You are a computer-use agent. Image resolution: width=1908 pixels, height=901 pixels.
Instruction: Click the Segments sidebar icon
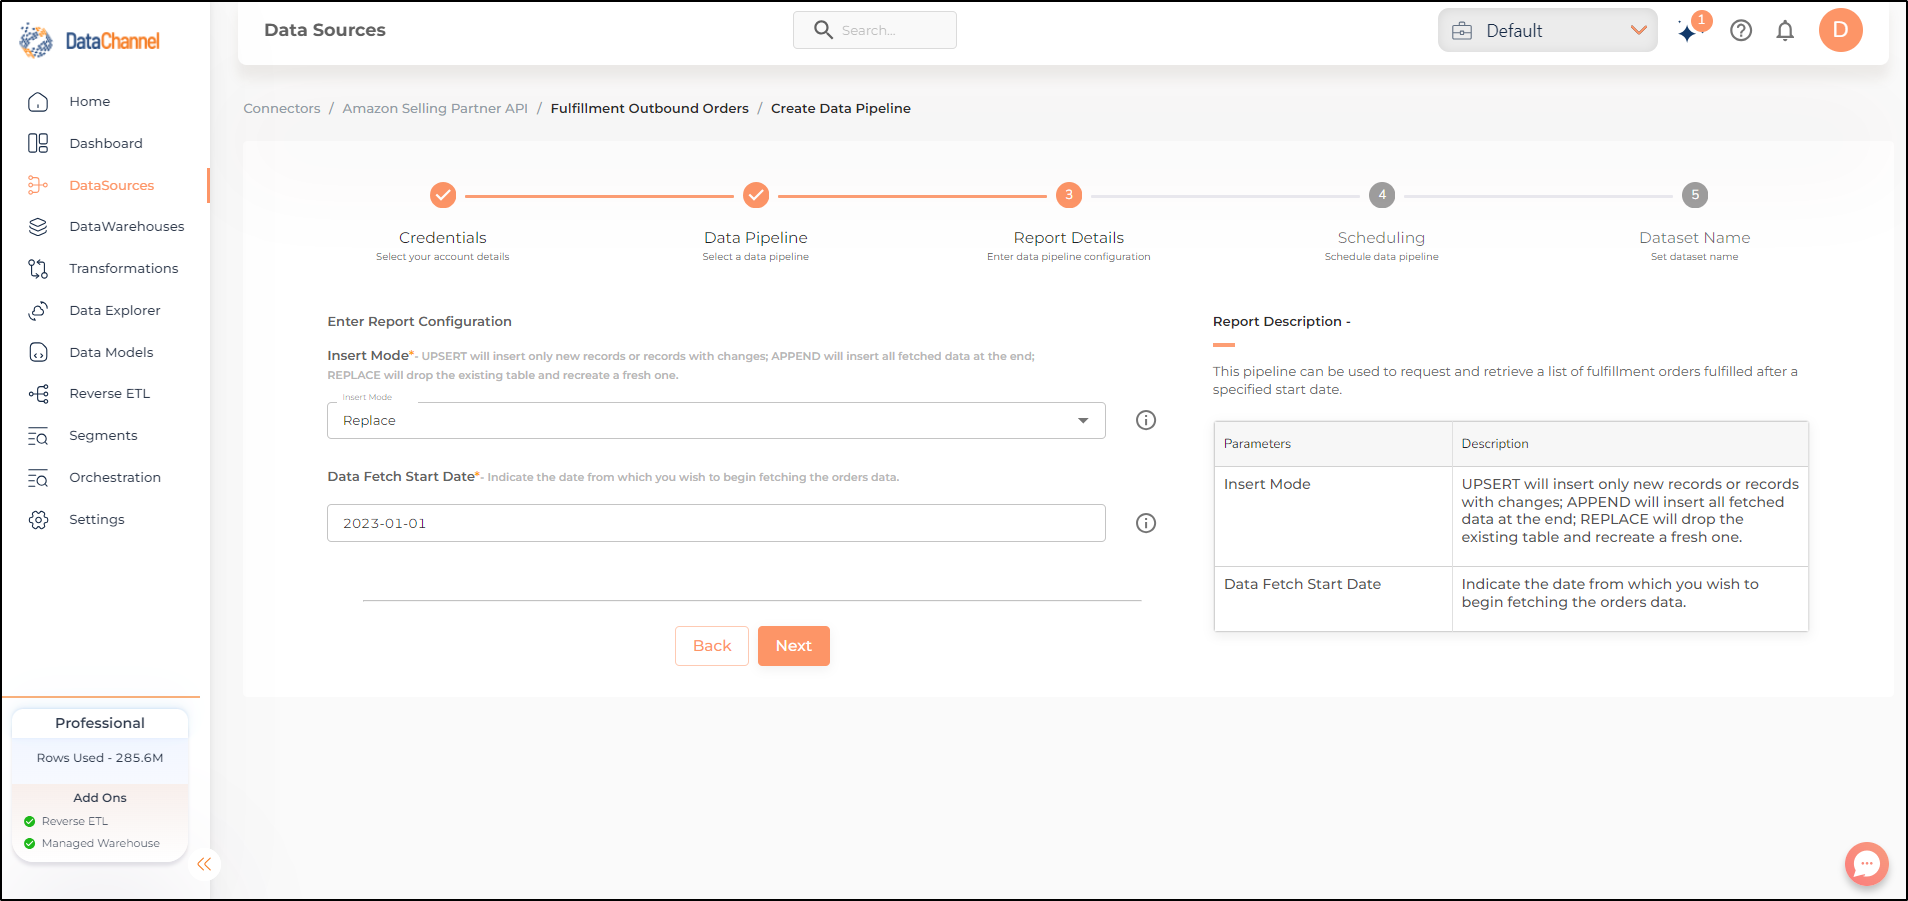38,436
